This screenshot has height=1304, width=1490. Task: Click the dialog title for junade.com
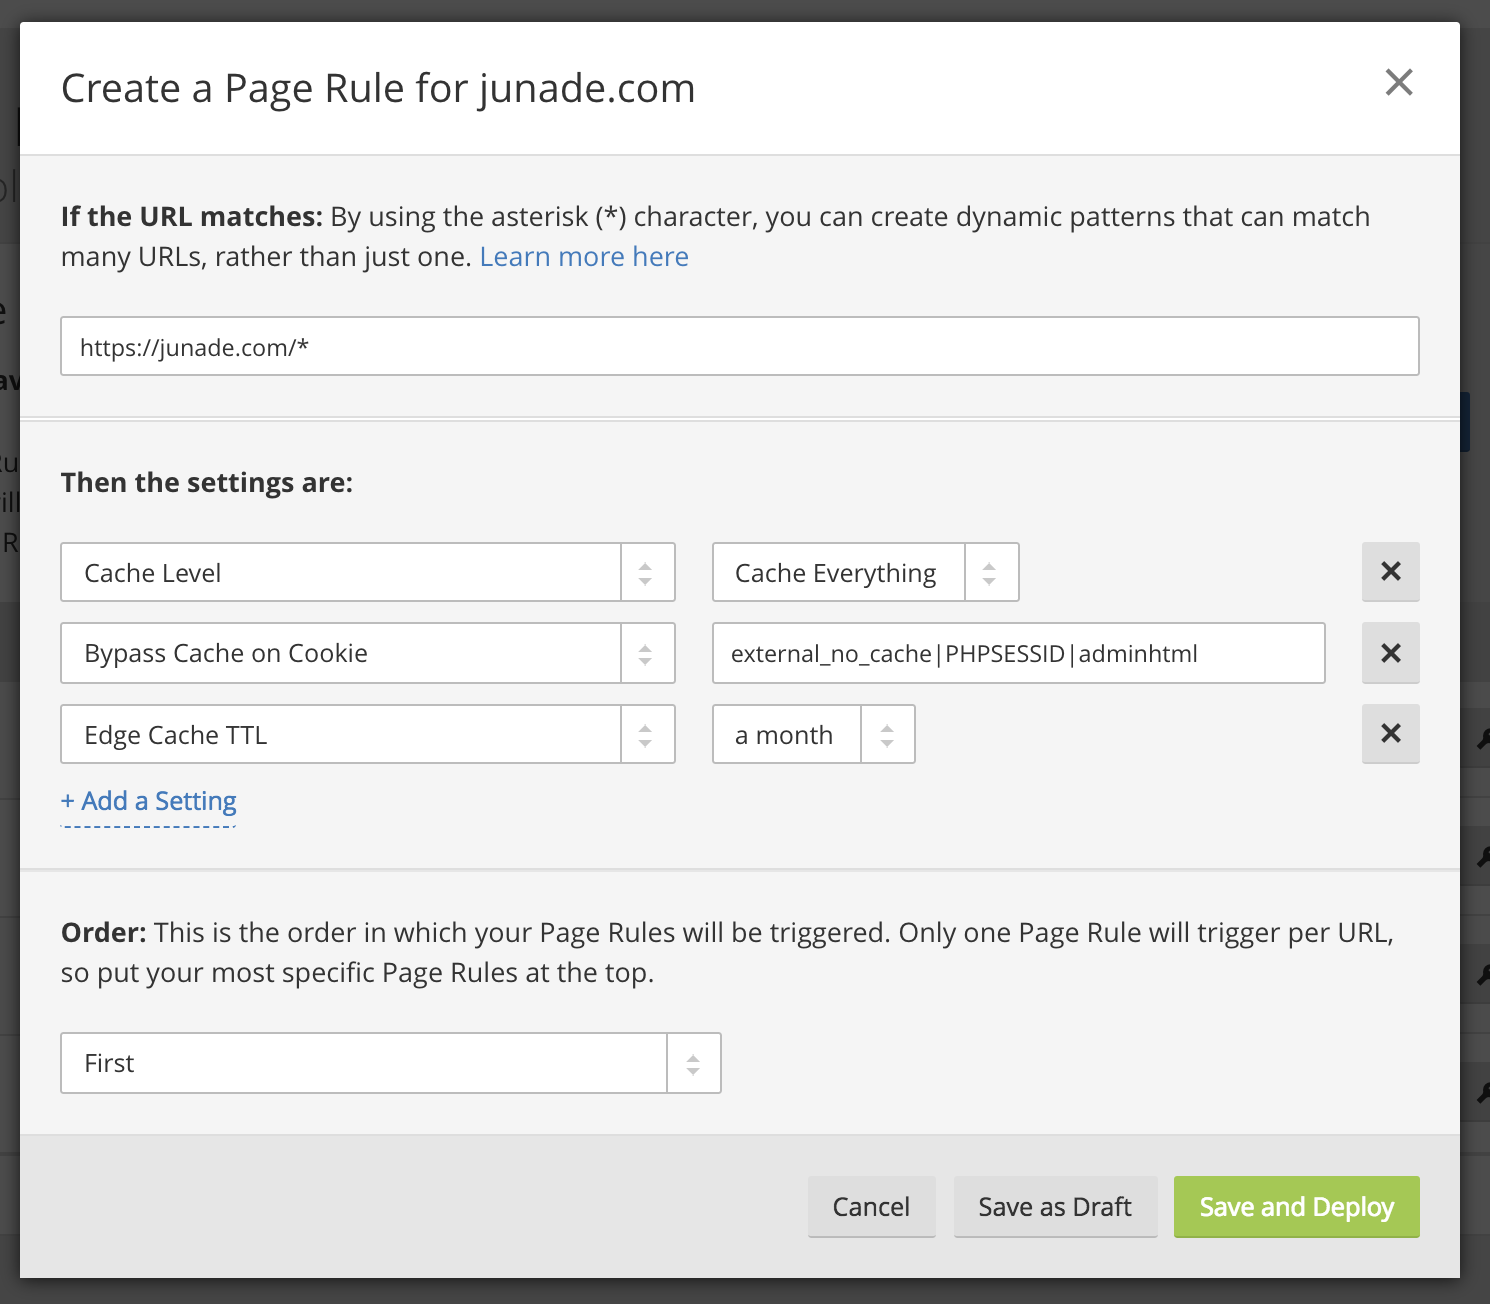378,88
